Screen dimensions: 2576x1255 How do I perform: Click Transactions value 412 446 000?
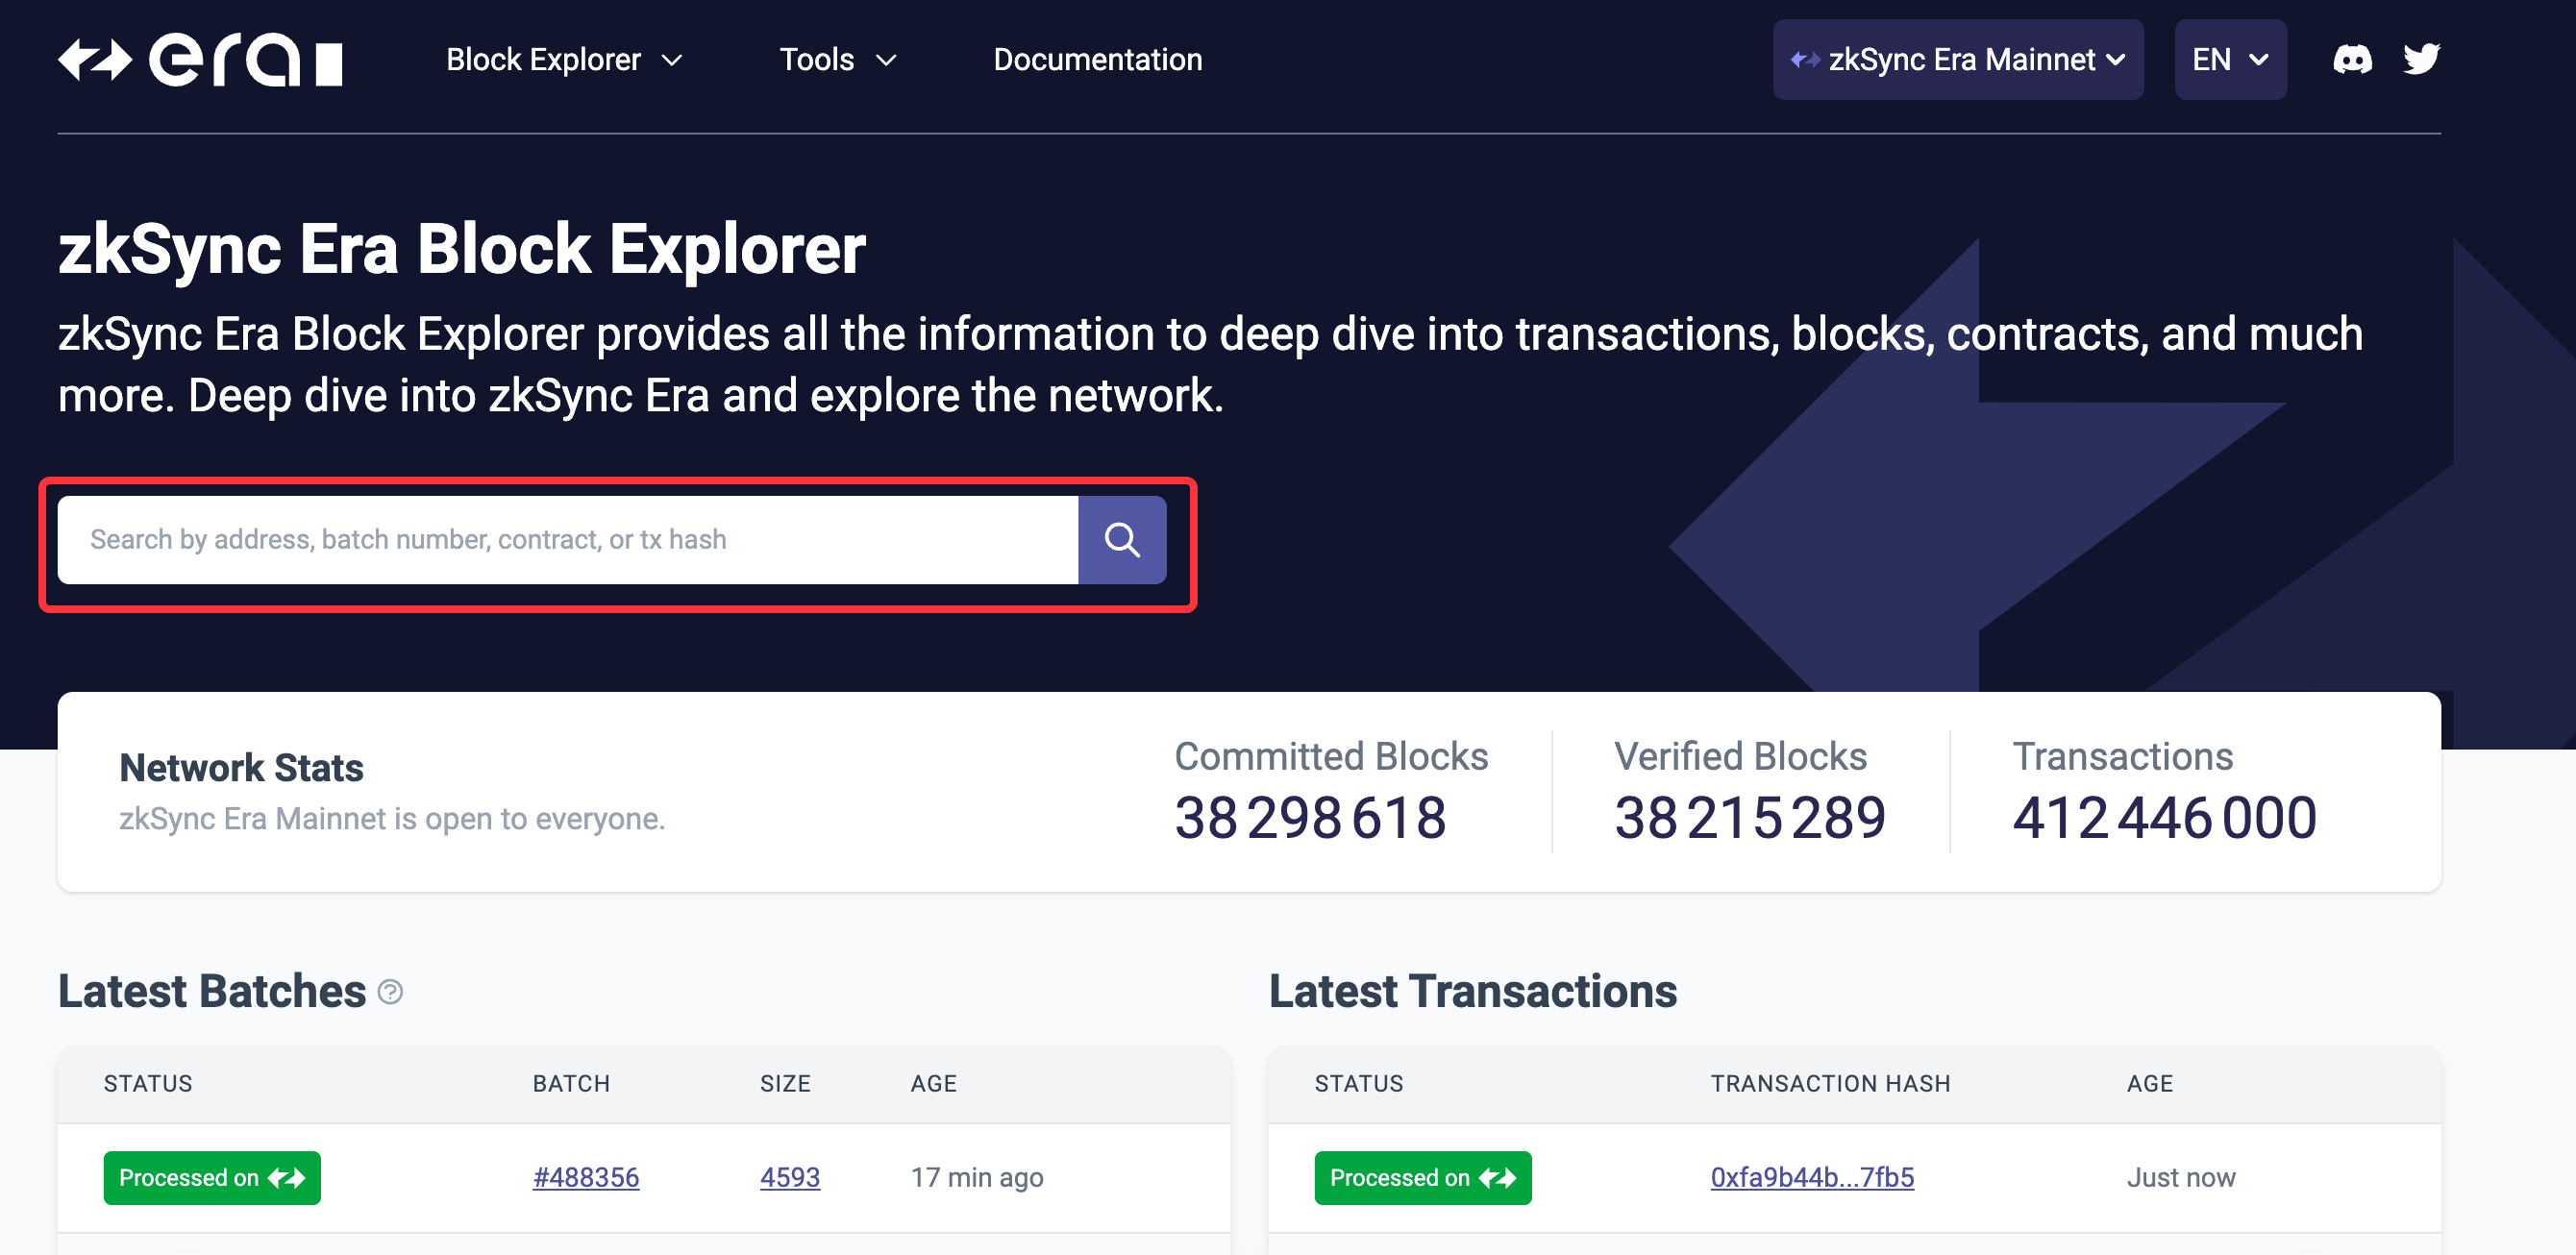(2164, 818)
